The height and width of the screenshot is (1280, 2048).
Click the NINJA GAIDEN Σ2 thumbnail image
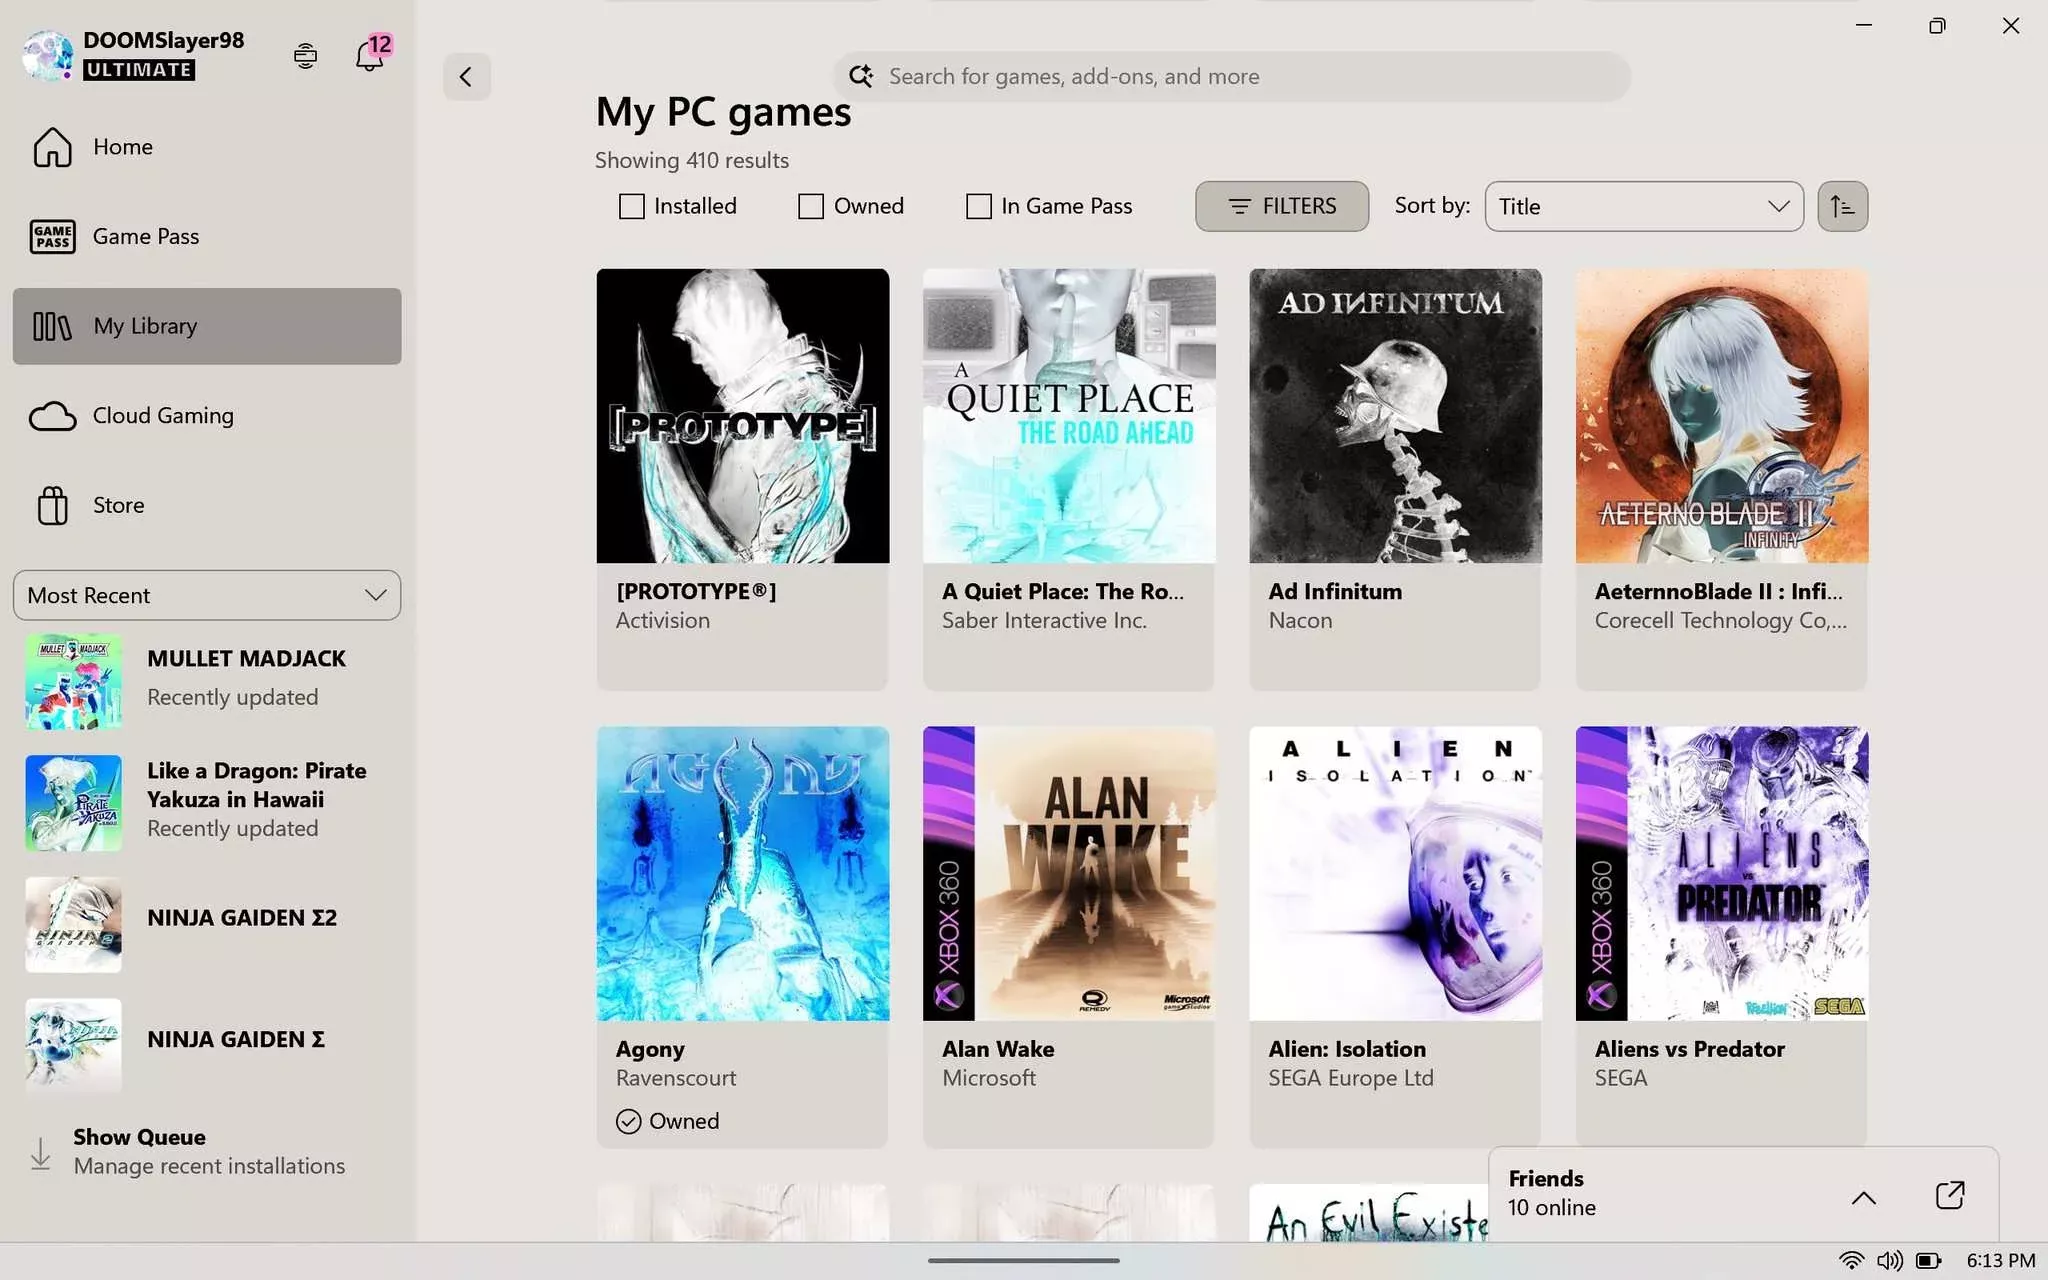73,924
